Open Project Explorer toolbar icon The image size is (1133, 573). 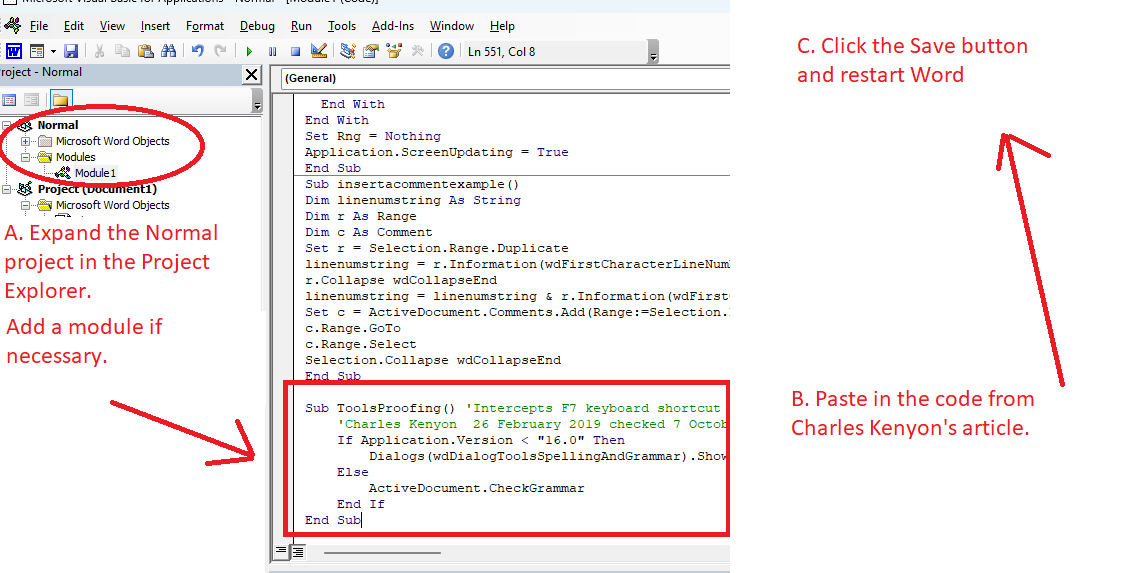[x=348, y=51]
